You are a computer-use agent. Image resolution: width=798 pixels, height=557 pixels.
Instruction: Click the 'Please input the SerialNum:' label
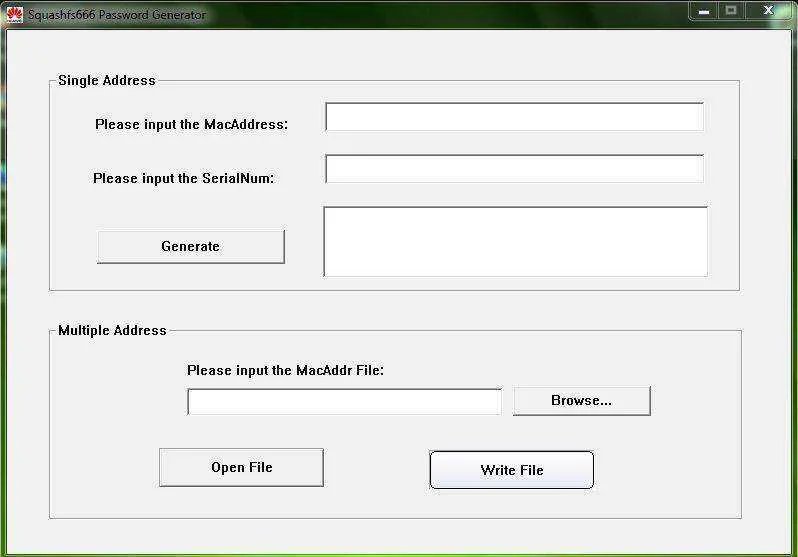[183, 178]
